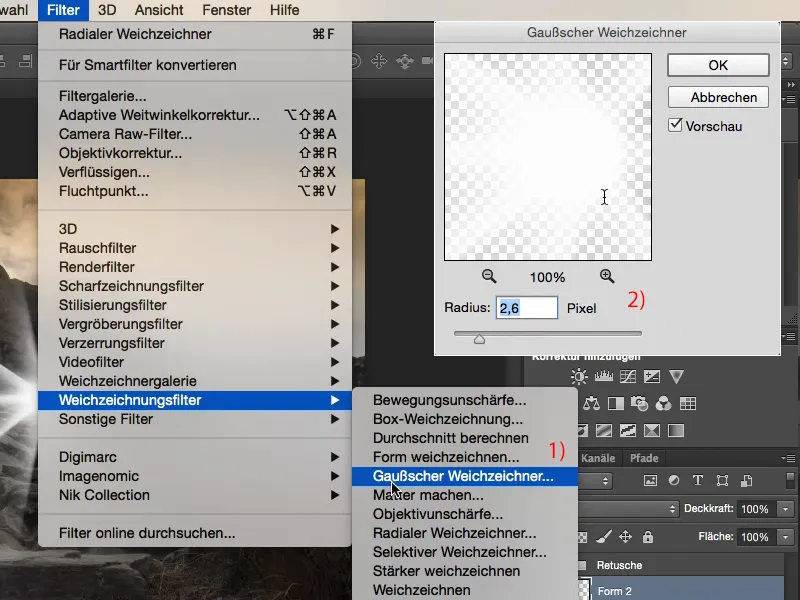Choose Camera Raw-Filter... menu entry
Image resolution: width=800 pixels, height=600 pixels.
coord(195,134)
